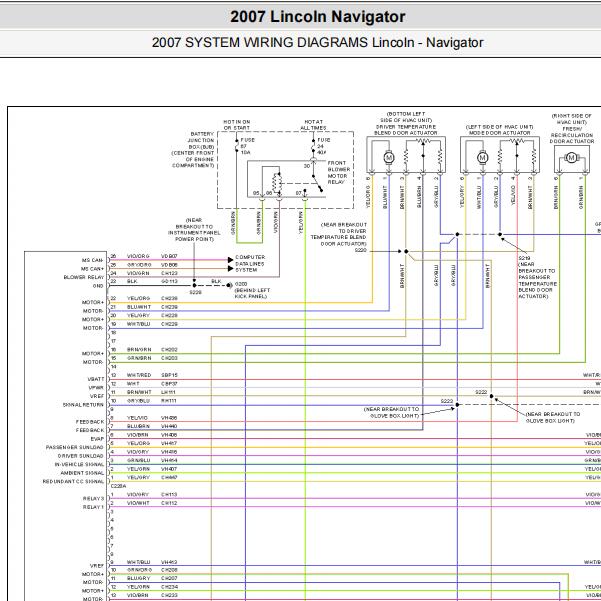Click the "BATTERY JUNCTION BOX (BJB)" label

(x=201, y=140)
